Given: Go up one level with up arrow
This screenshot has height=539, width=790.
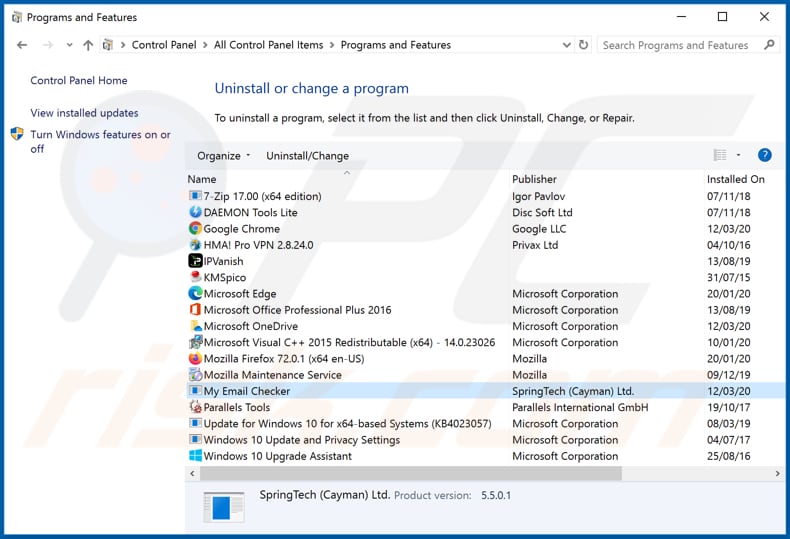Looking at the screenshot, I should (x=88, y=45).
